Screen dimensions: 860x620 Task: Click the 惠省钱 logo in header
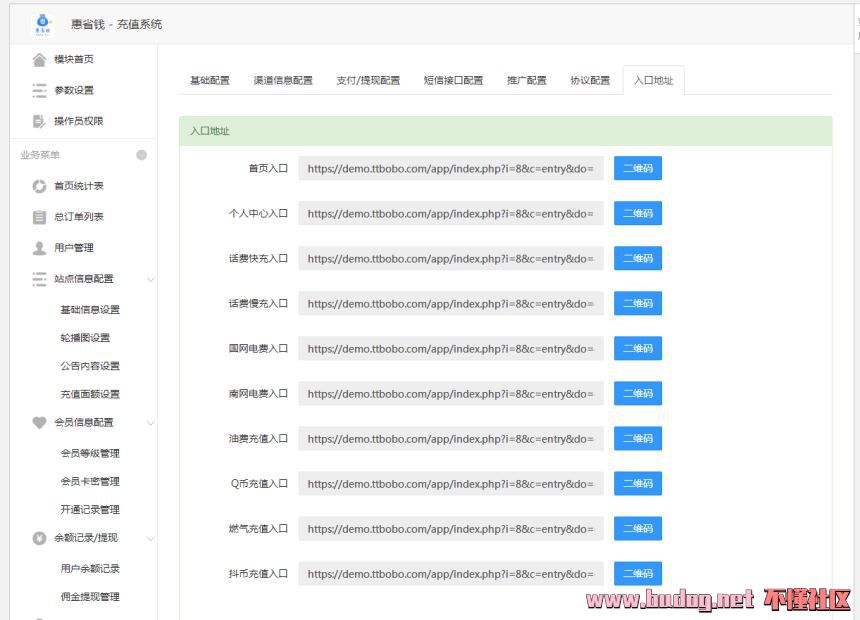click(43, 23)
